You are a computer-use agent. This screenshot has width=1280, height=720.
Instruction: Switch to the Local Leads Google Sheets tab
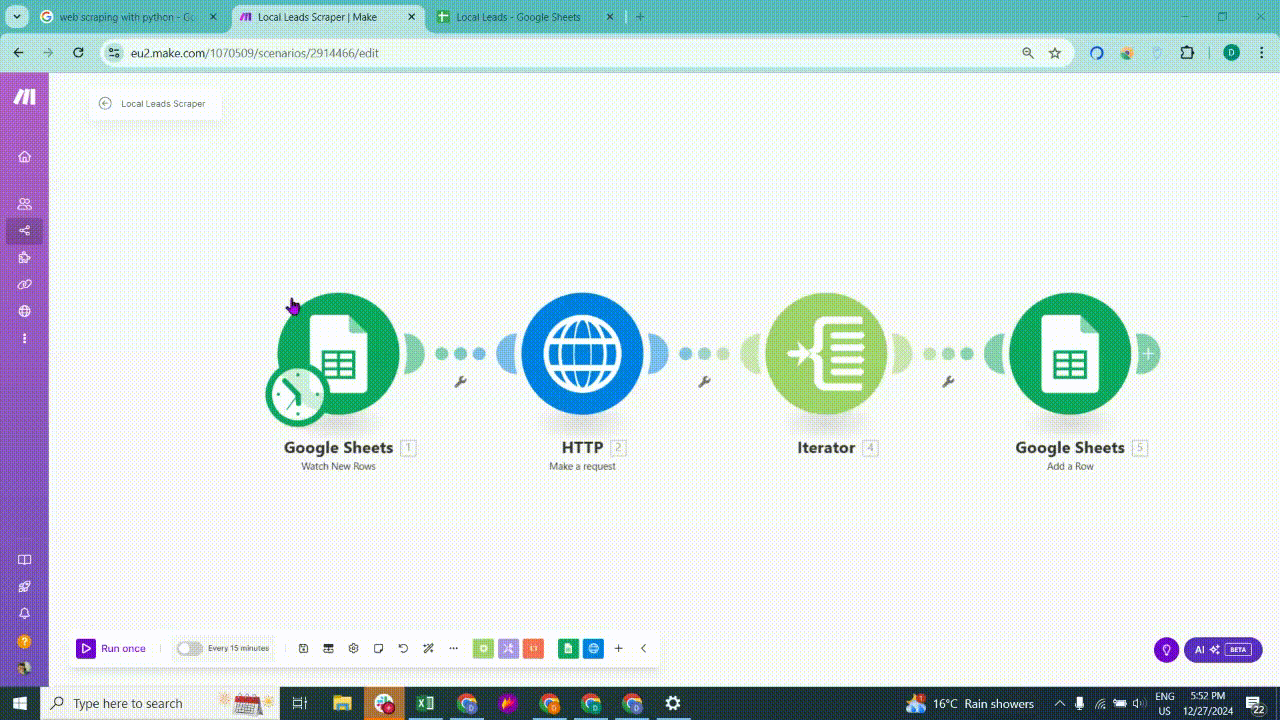tap(520, 17)
